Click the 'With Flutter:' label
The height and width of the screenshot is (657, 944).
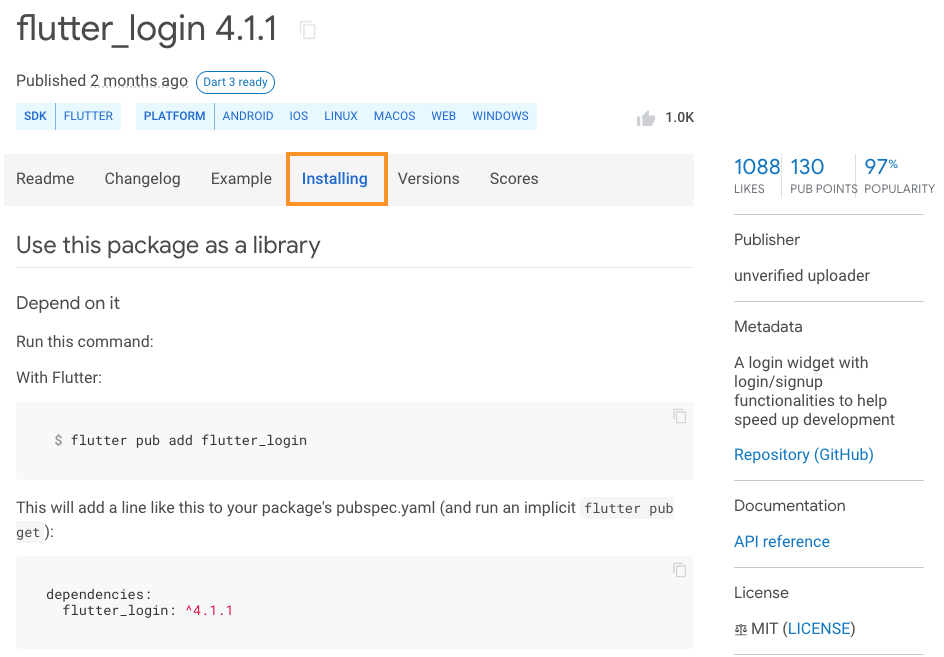pyautogui.click(x=59, y=378)
